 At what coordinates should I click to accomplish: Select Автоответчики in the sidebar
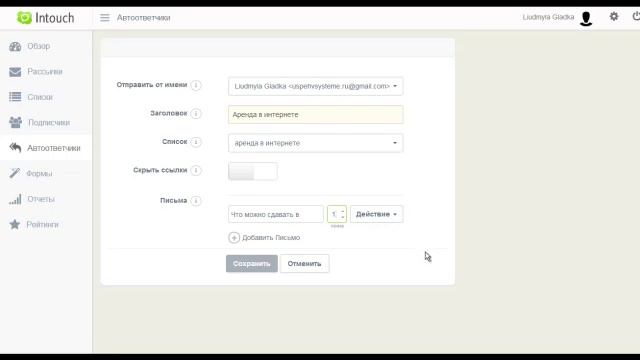pos(46,148)
